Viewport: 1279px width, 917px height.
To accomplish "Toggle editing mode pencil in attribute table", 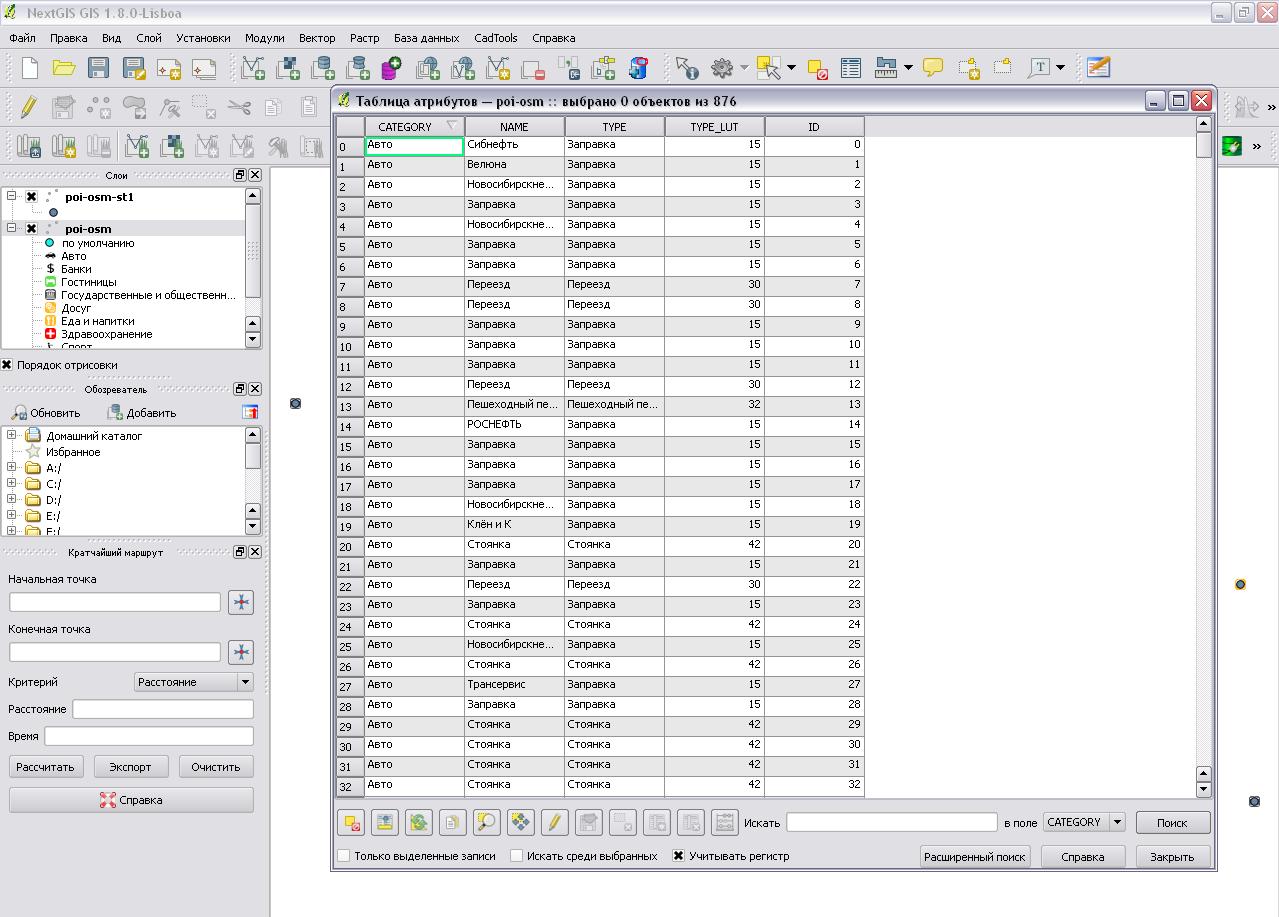I will [x=554, y=822].
